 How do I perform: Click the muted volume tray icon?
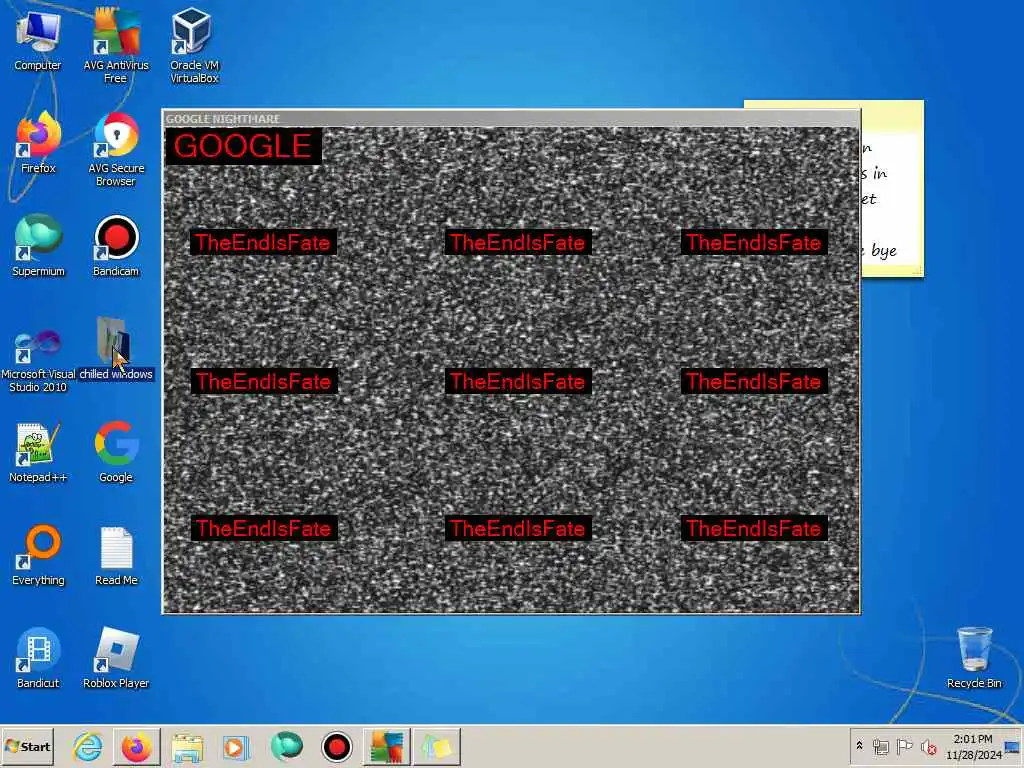[x=928, y=746]
